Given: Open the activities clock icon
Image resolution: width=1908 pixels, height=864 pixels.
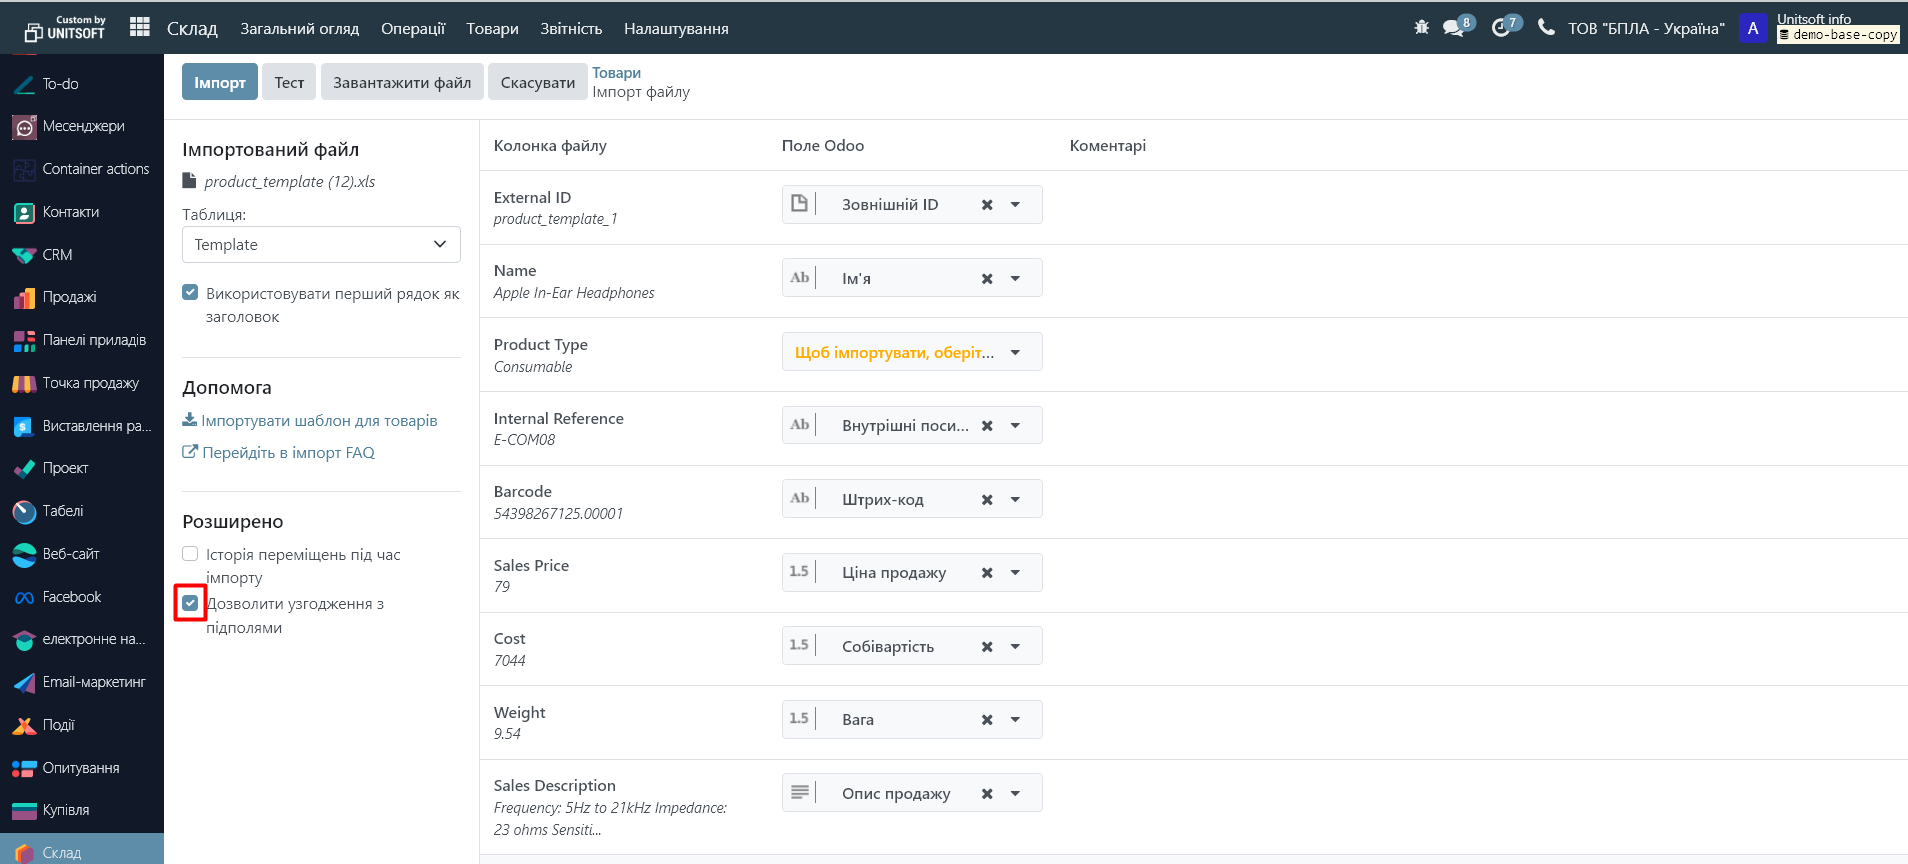Looking at the screenshot, I should pos(1501,28).
